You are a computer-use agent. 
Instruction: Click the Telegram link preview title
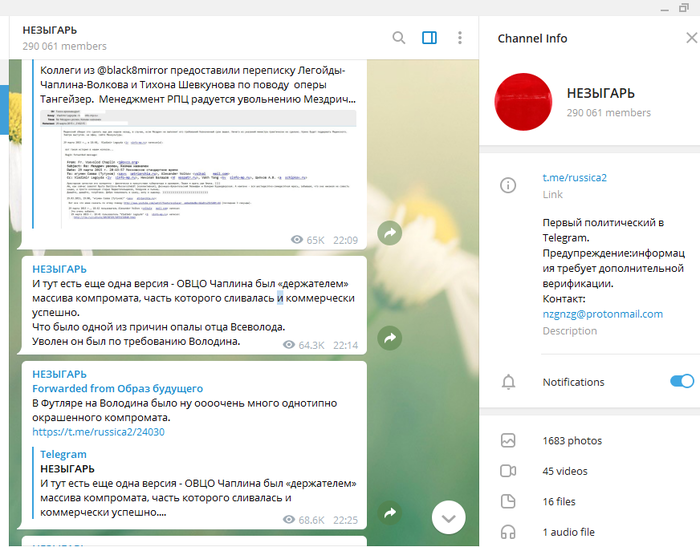click(63, 455)
